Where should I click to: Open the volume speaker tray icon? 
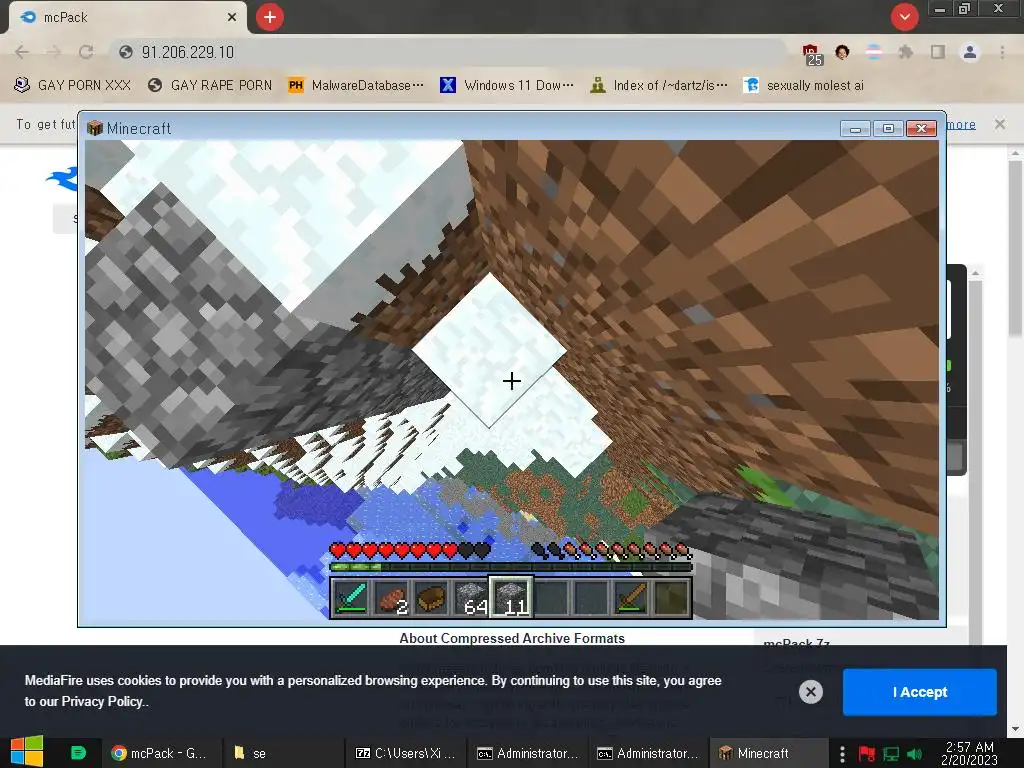click(x=915, y=754)
